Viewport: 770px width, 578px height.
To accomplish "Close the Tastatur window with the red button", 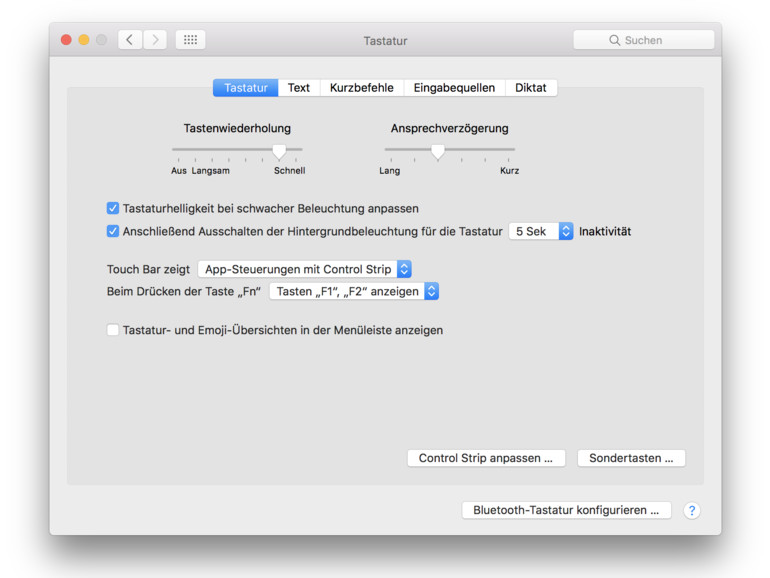I will coord(66,40).
